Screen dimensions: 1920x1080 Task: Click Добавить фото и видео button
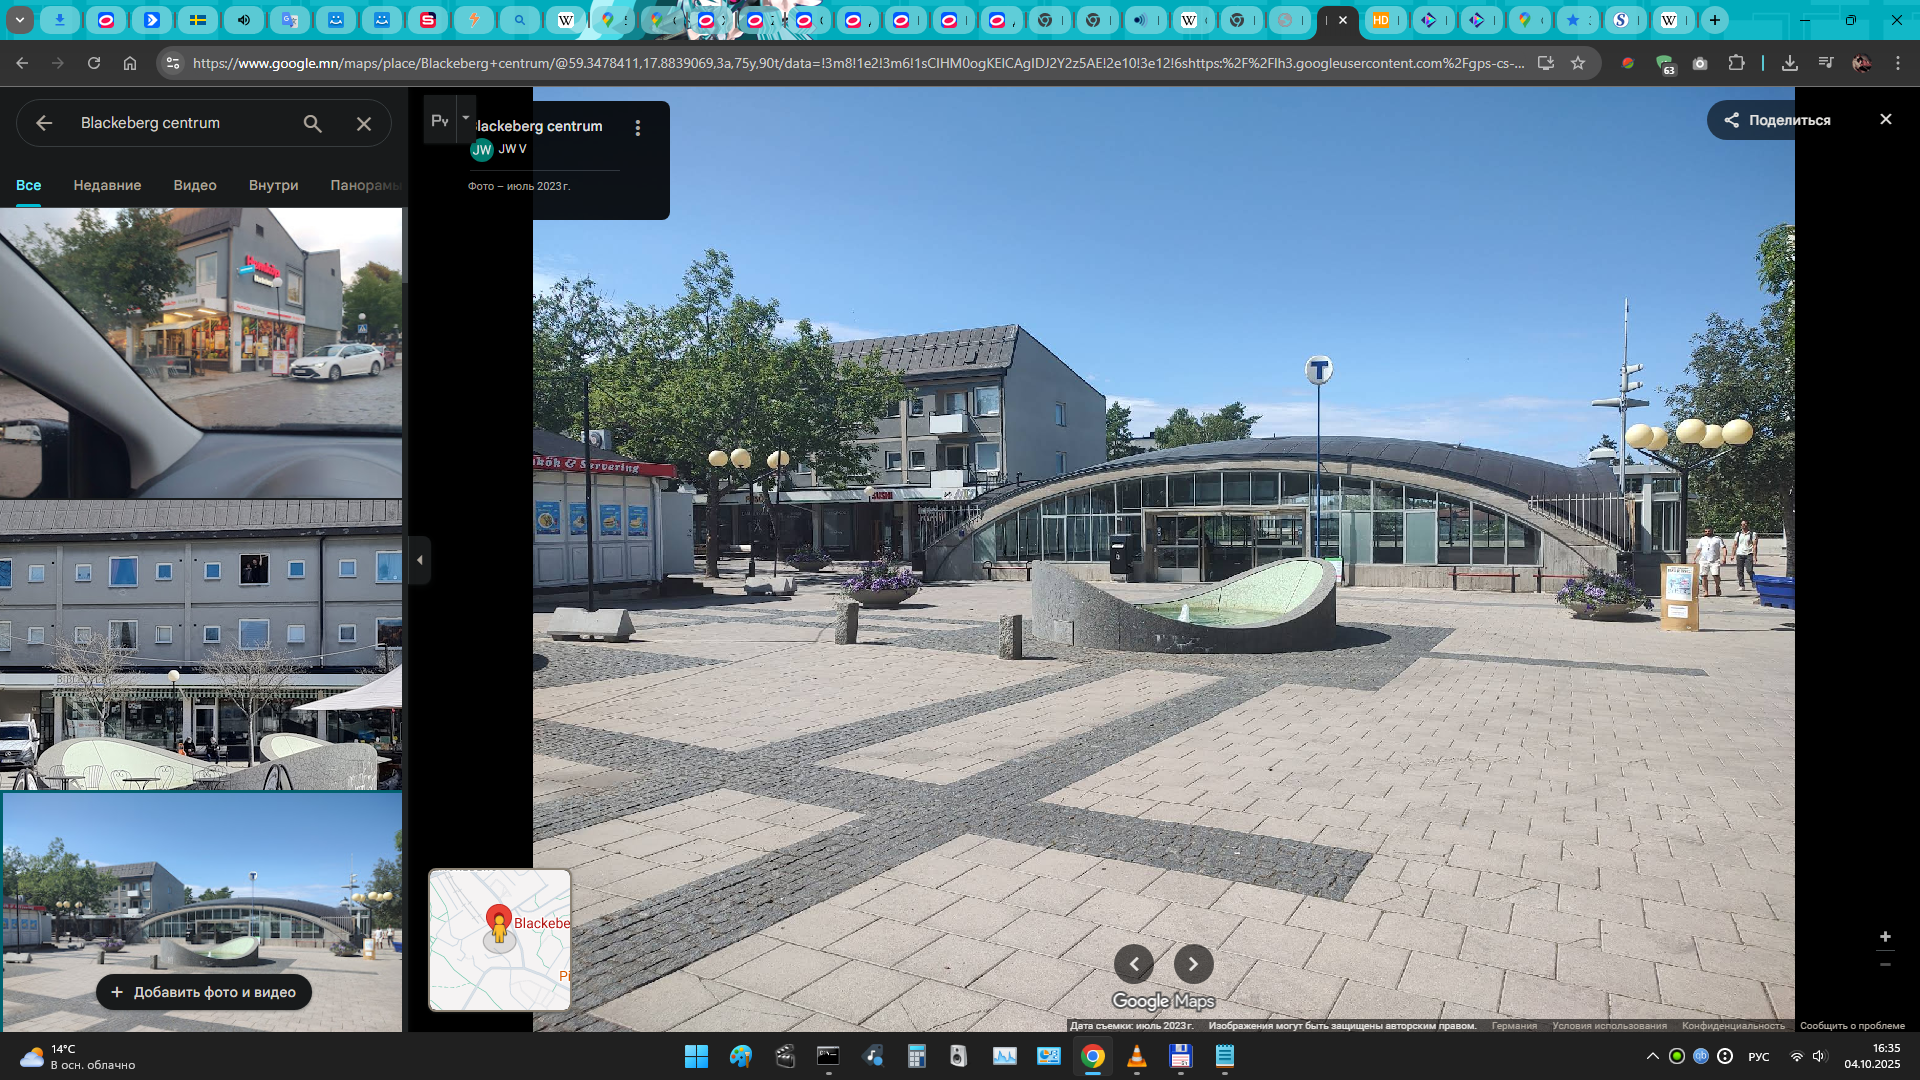[x=204, y=992]
